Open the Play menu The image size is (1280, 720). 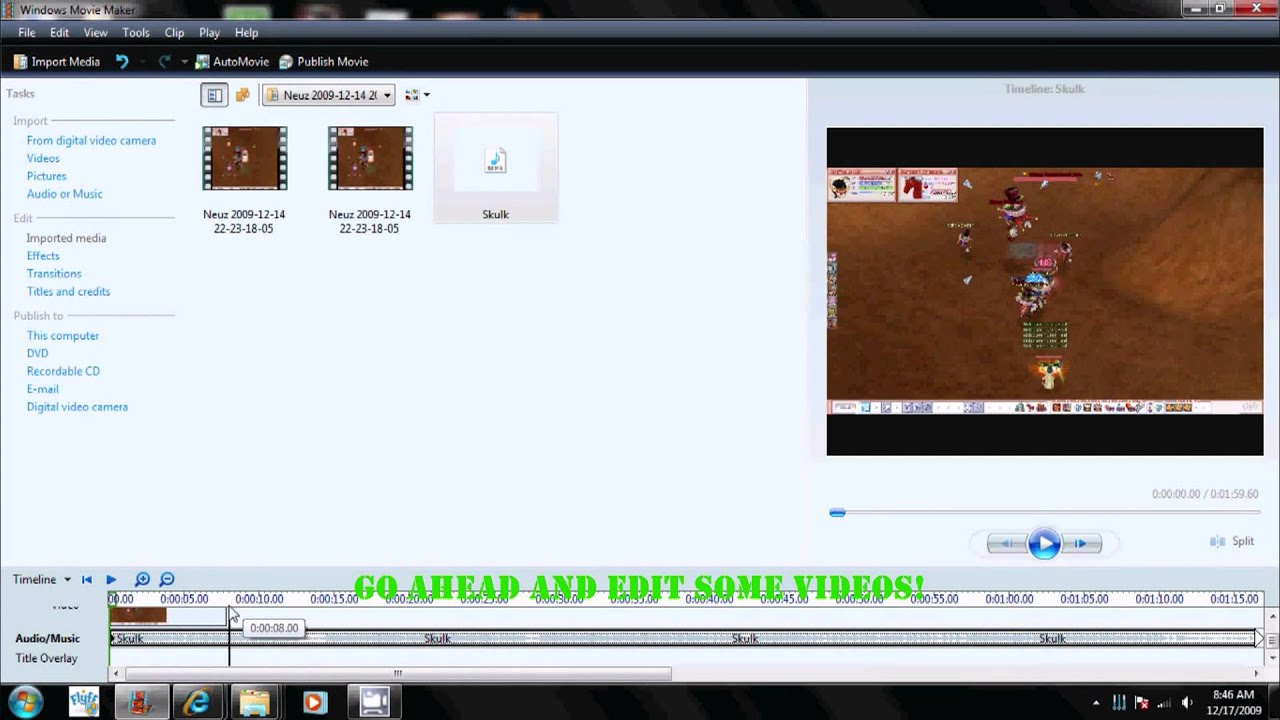pyautogui.click(x=209, y=33)
